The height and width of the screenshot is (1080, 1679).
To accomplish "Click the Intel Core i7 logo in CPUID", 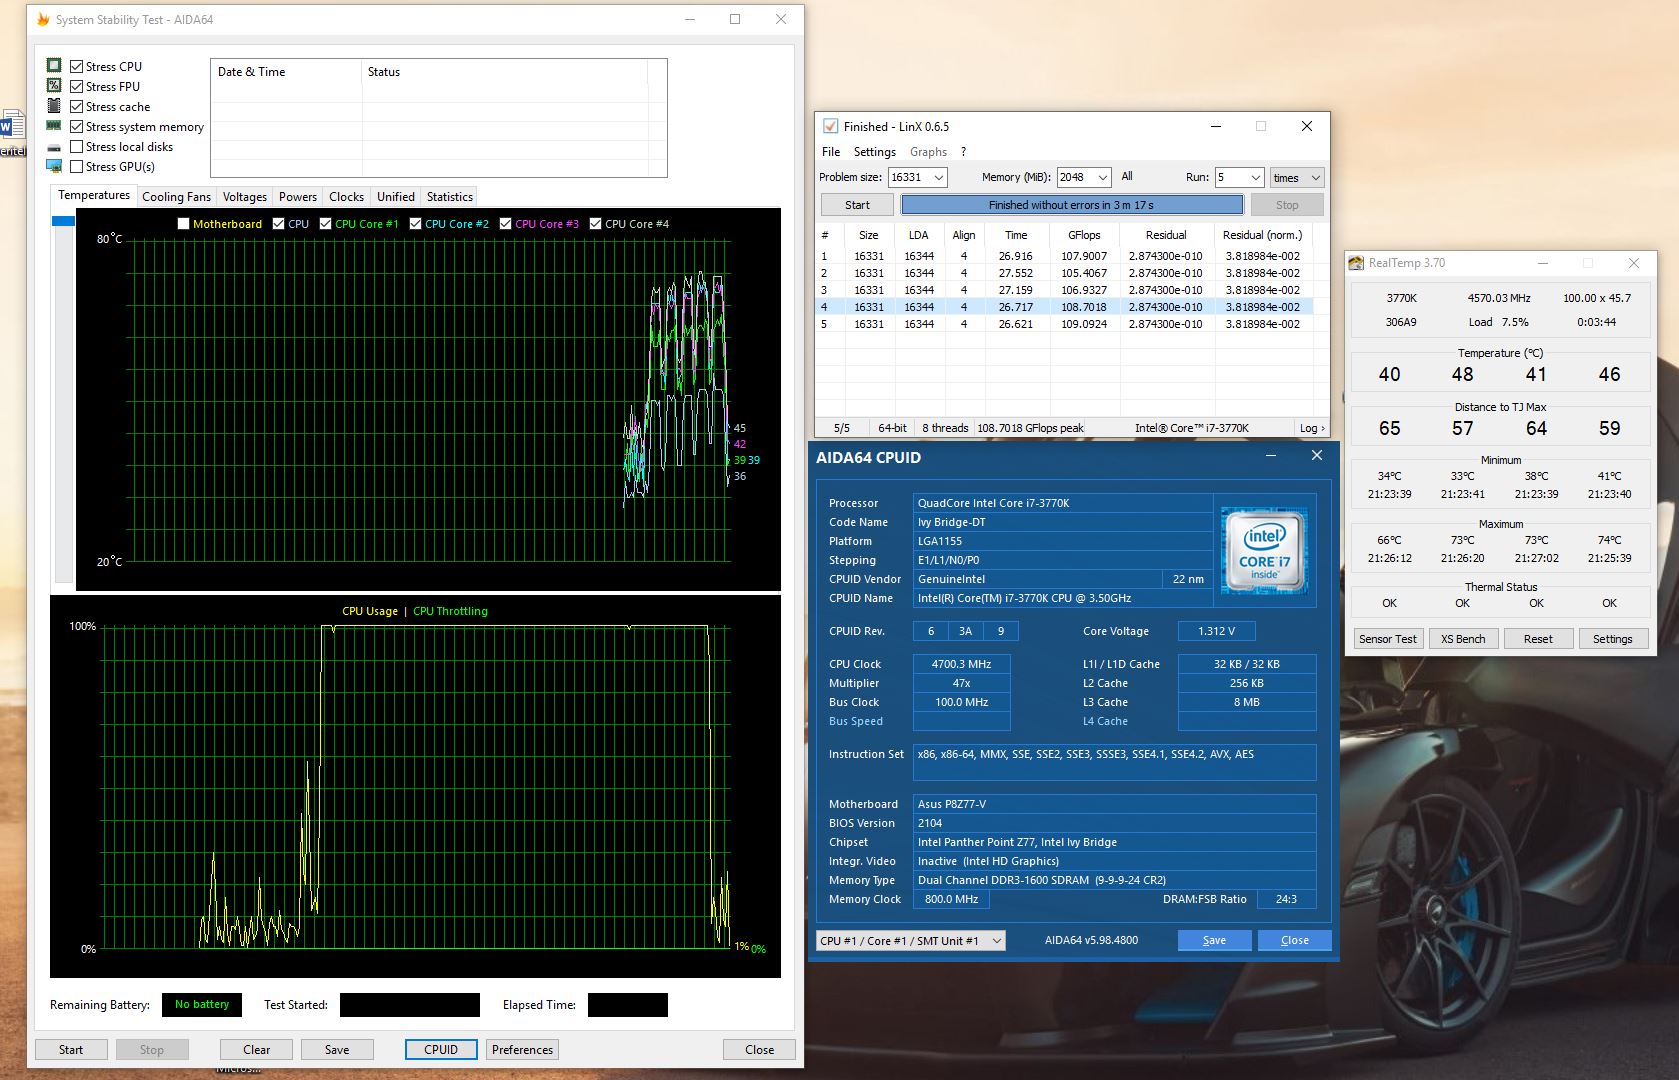I will tap(1264, 550).
